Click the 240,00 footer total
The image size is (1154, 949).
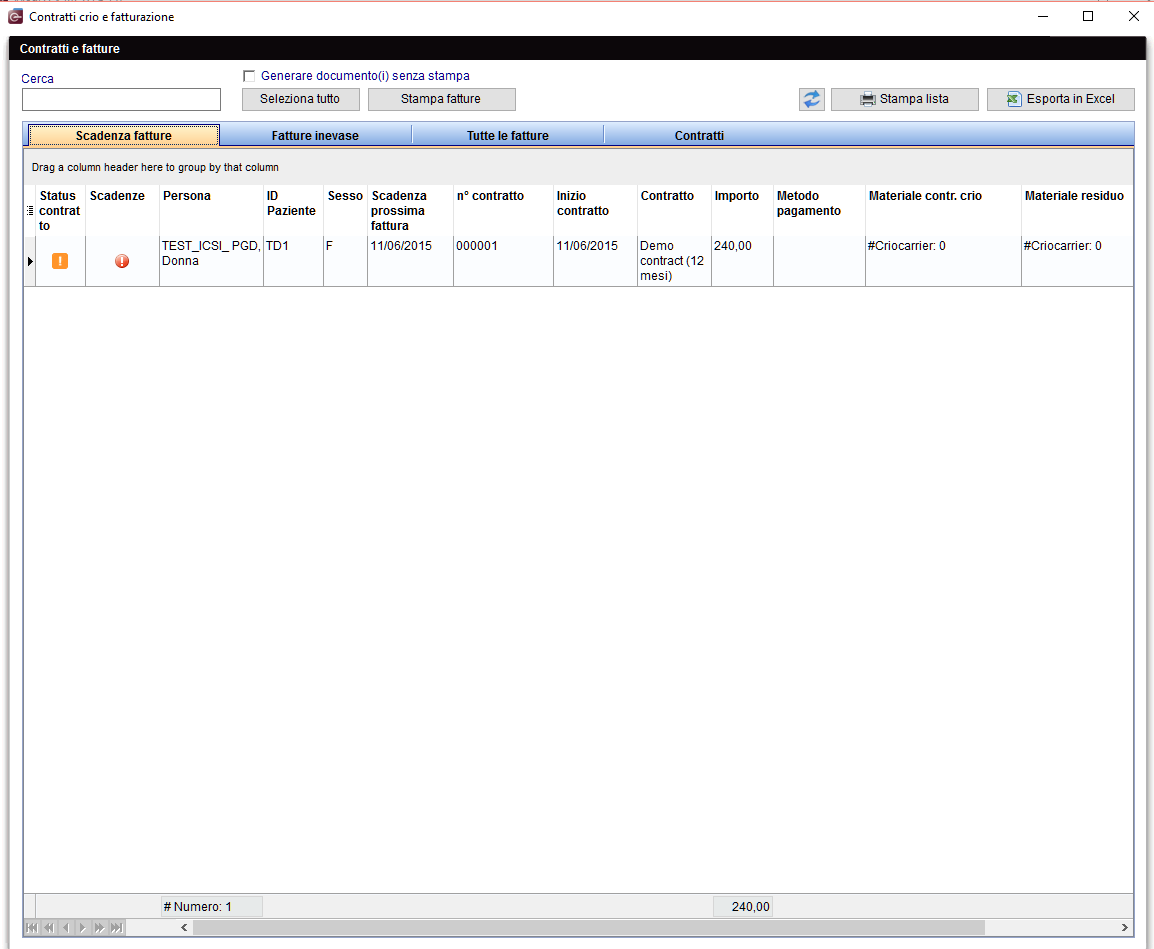pos(743,906)
